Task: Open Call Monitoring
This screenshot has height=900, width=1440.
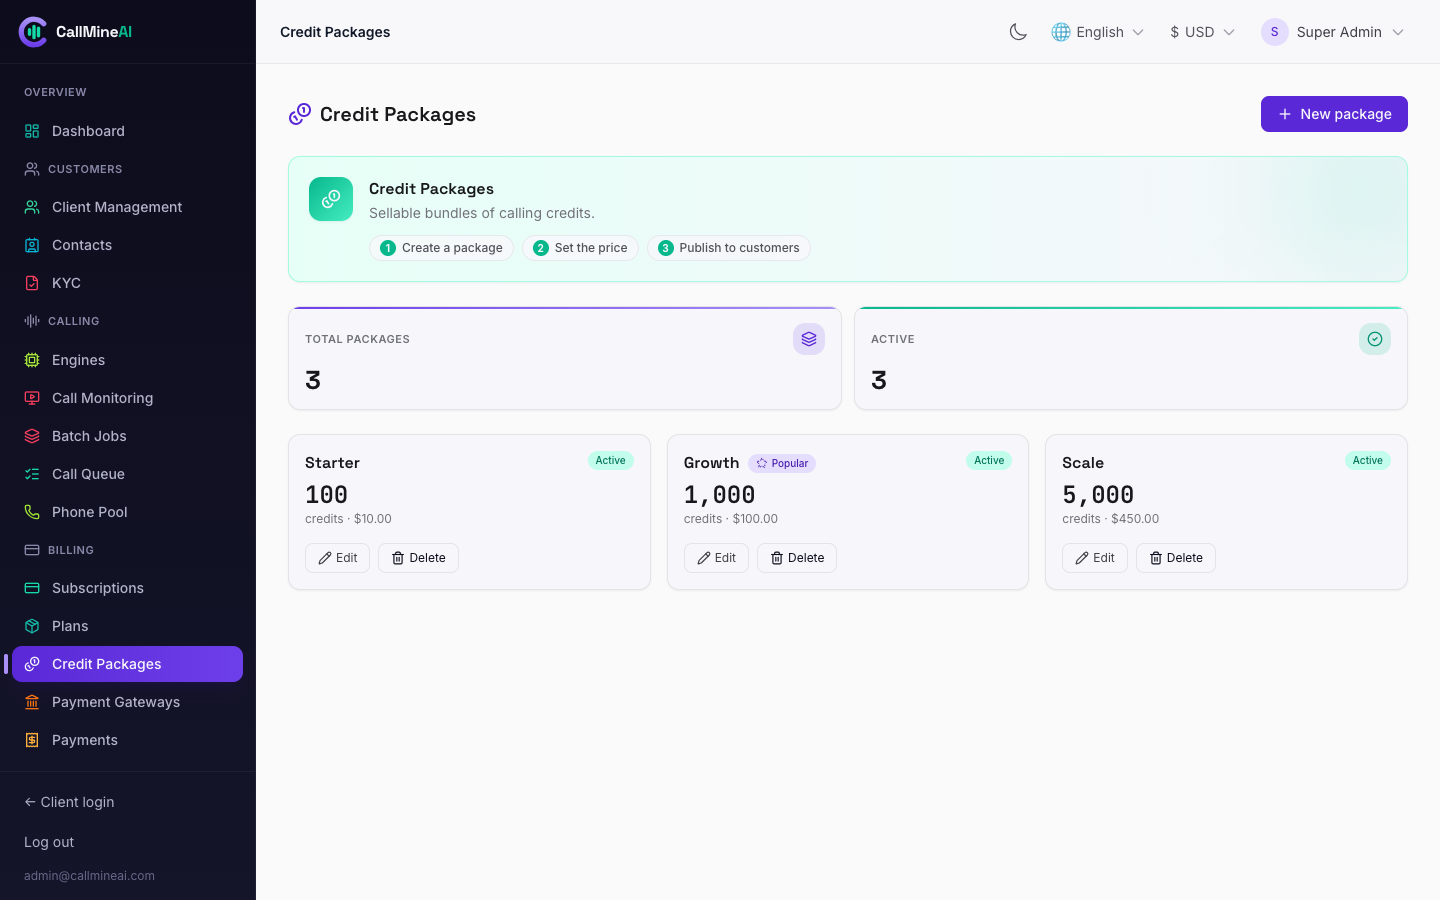Action: click(127, 398)
